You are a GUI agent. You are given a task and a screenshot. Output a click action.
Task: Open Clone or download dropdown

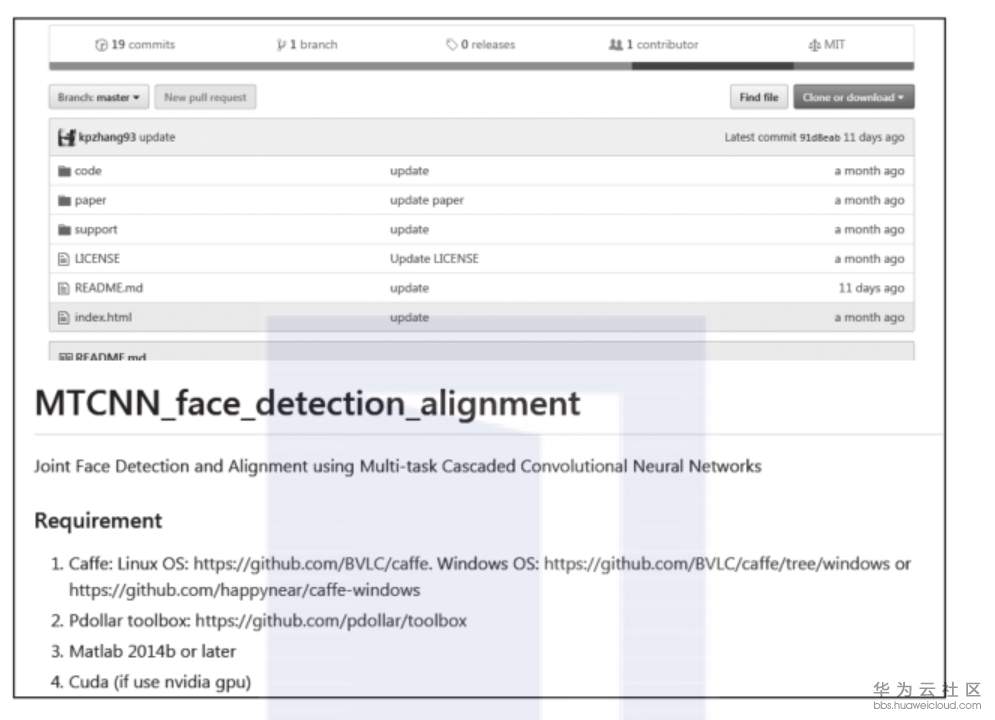click(853, 97)
